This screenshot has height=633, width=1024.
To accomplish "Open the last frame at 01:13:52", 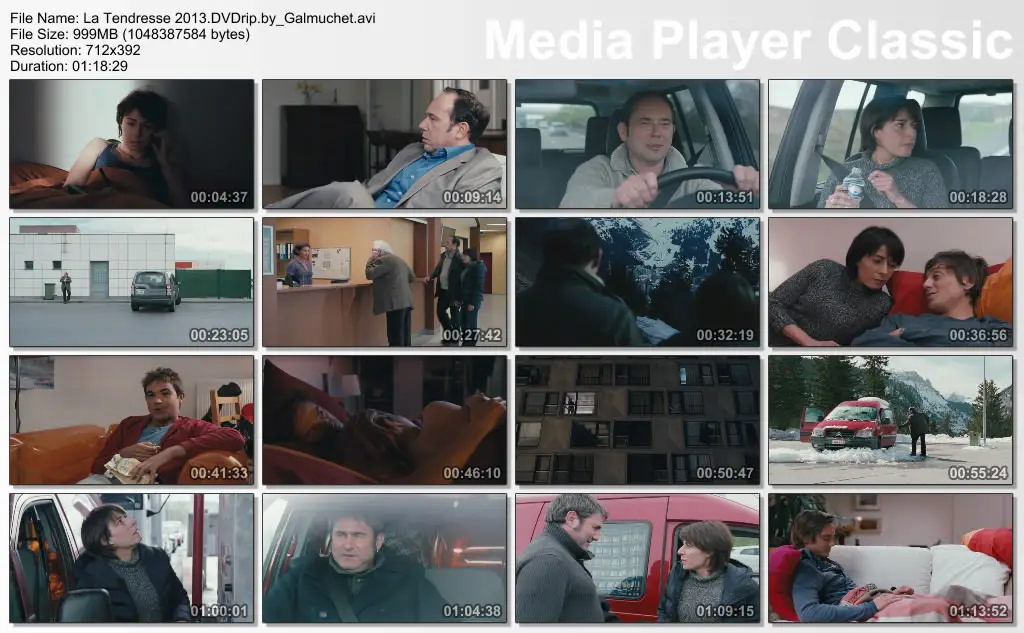I will pos(891,558).
